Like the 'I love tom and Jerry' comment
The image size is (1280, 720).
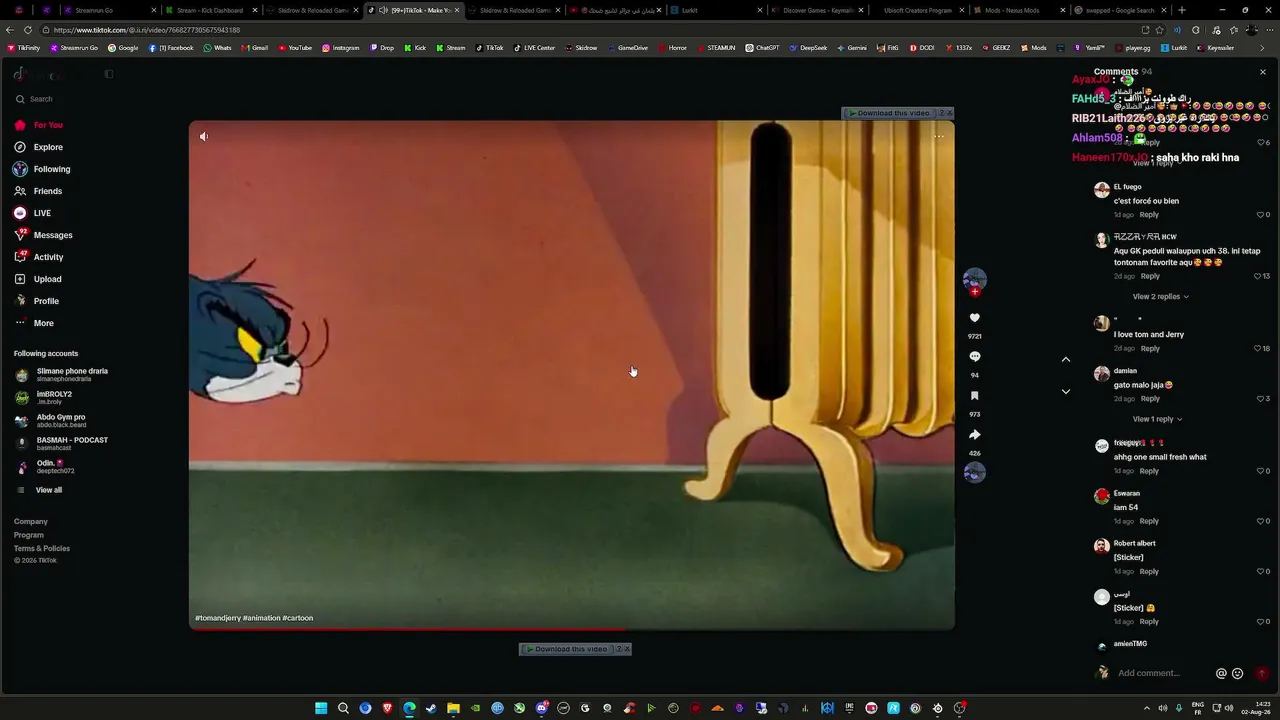click(x=1258, y=349)
